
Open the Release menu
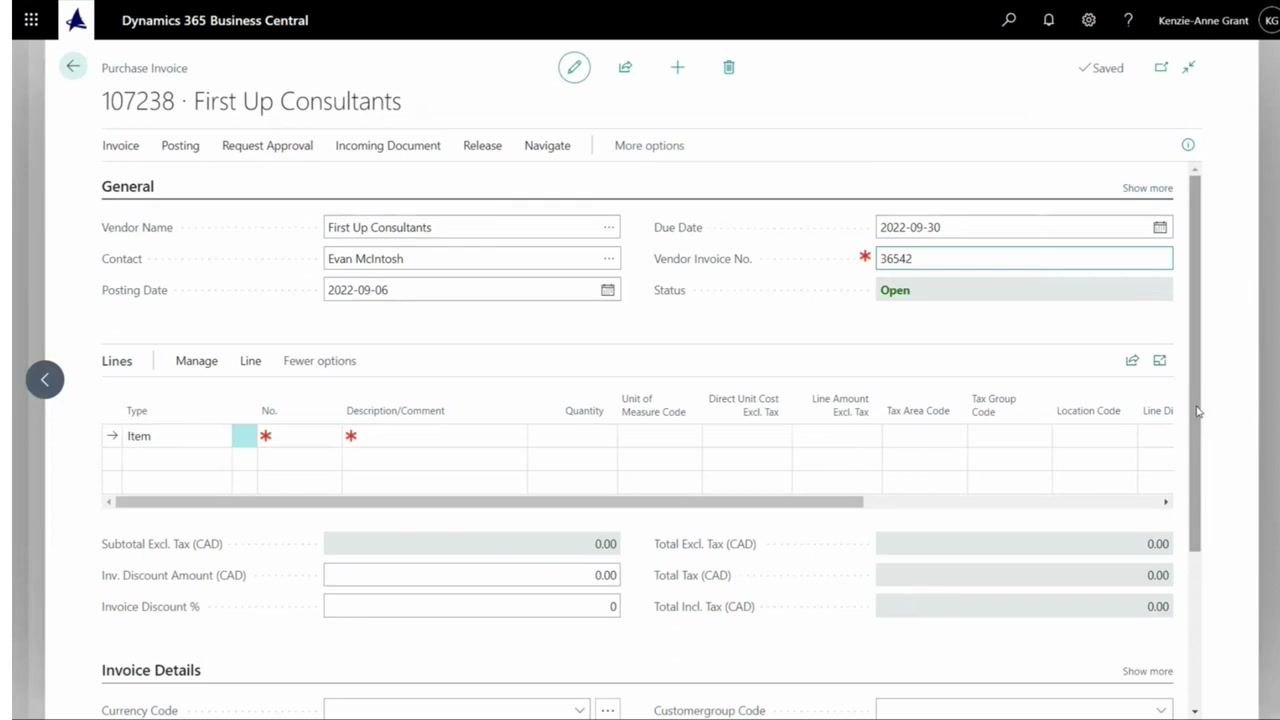click(482, 145)
